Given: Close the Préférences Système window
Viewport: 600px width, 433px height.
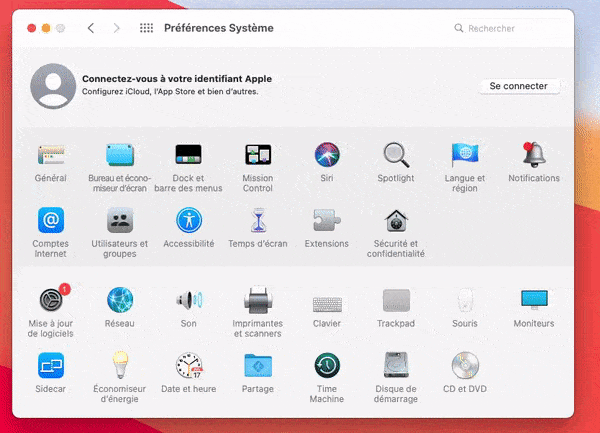Looking at the screenshot, I should [32, 28].
